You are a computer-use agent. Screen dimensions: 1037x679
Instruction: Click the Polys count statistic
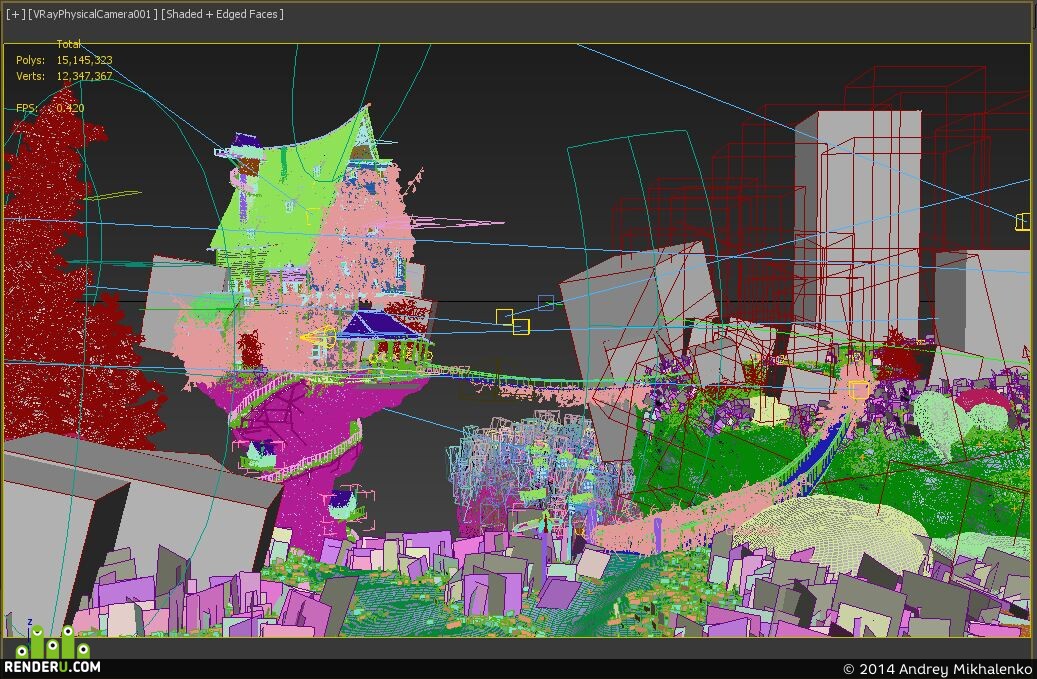coord(64,60)
